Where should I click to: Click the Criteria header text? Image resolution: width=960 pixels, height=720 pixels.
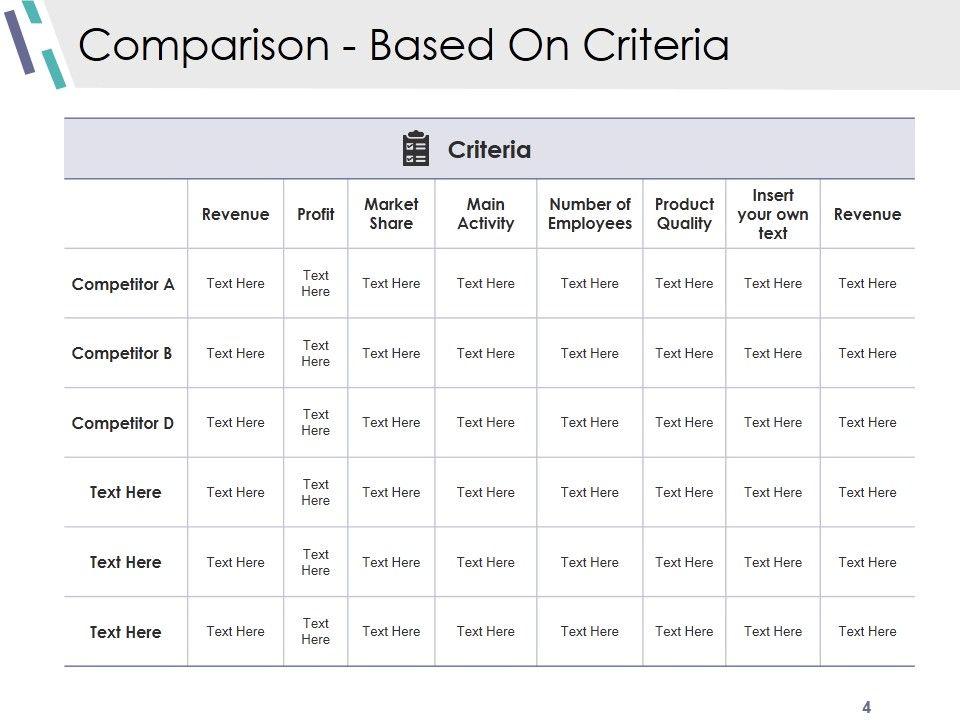click(x=489, y=150)
